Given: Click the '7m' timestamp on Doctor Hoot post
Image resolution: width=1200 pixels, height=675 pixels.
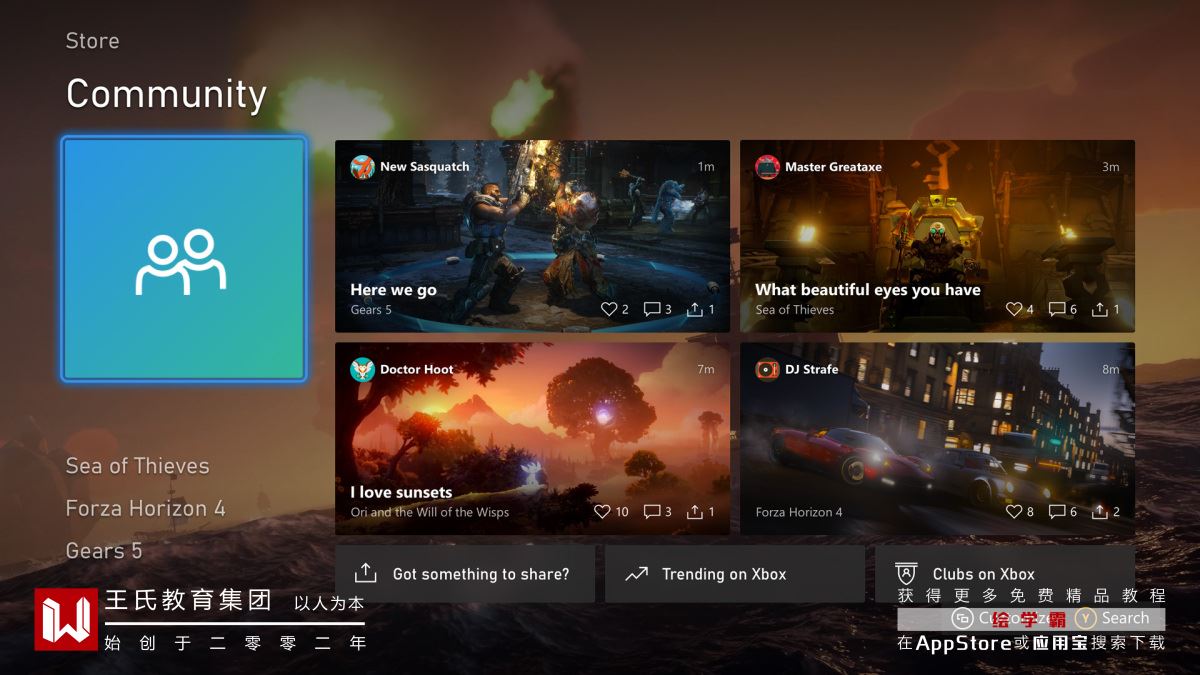Looking at the screenshot, I should pos(706,369).
